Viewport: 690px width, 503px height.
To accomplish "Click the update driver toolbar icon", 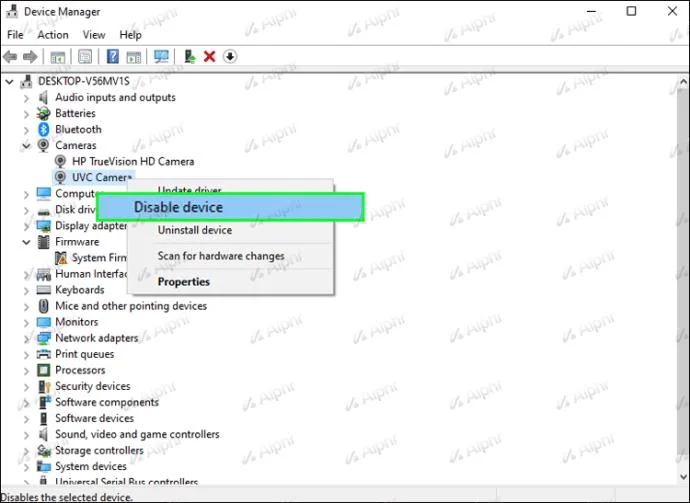I will [190, 56].
